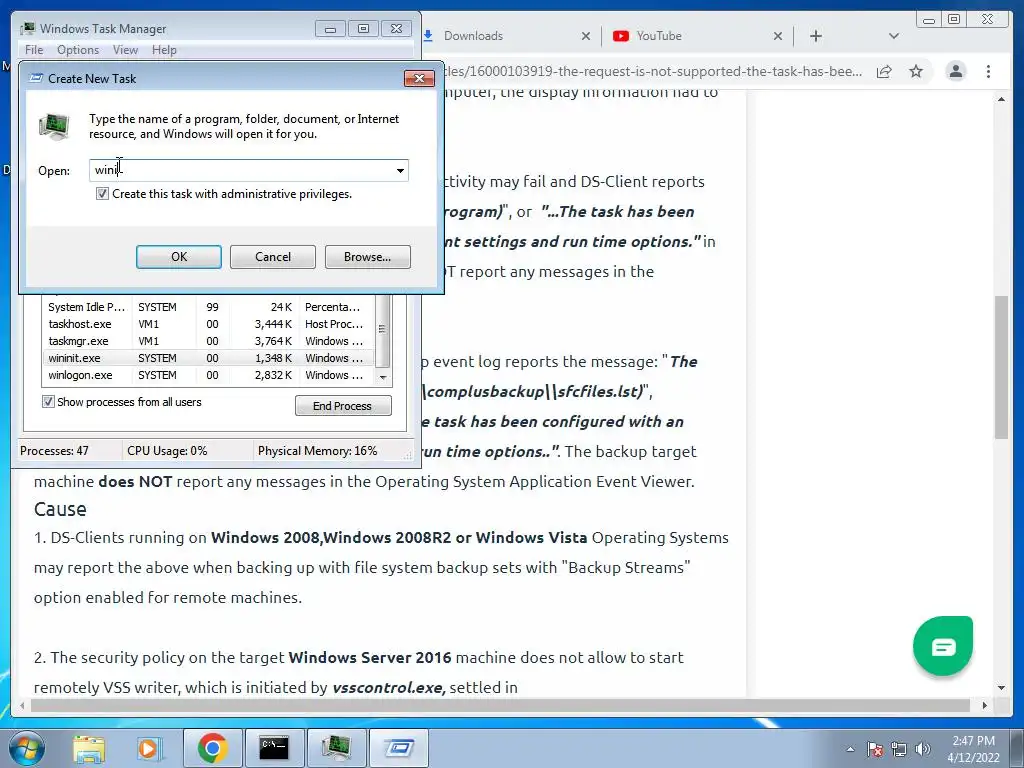Screen dimensions: 1024x768
Task: Click the web page vertical scrollbar thumb
Action: (1001, 367)
